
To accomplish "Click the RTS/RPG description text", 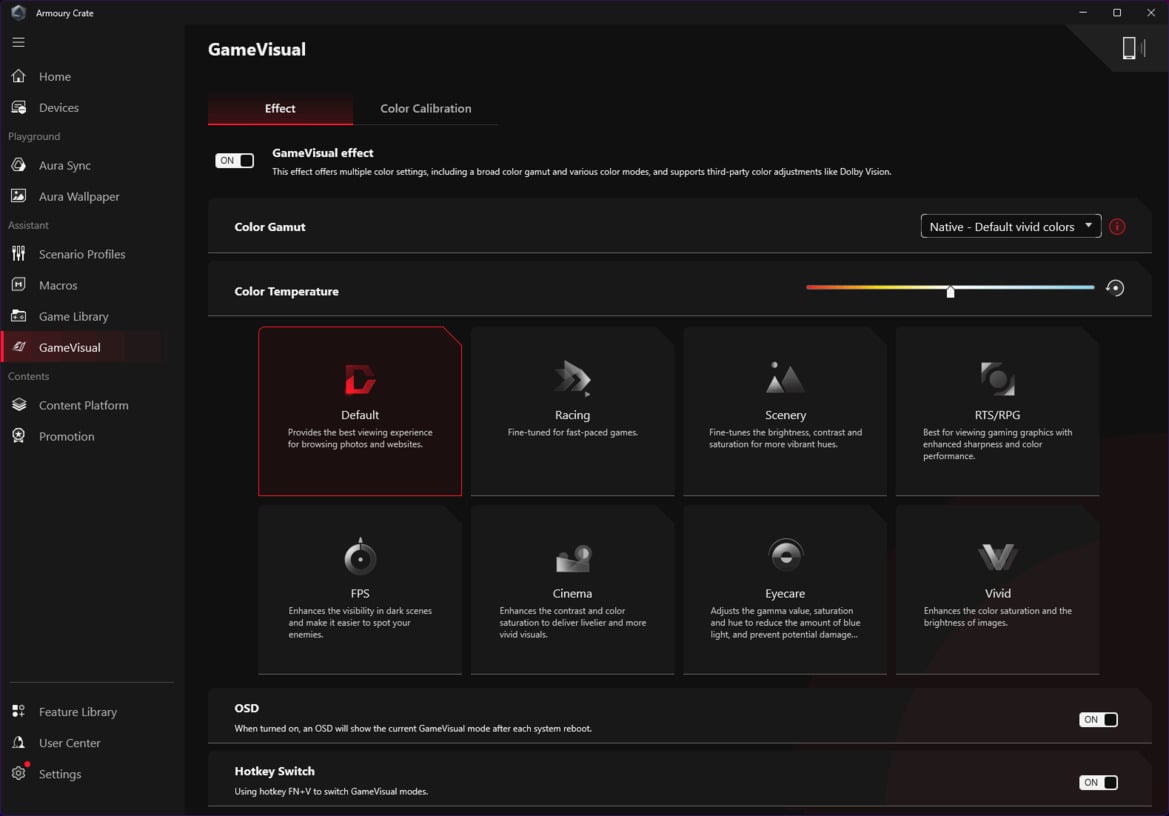I will [998, 444].
